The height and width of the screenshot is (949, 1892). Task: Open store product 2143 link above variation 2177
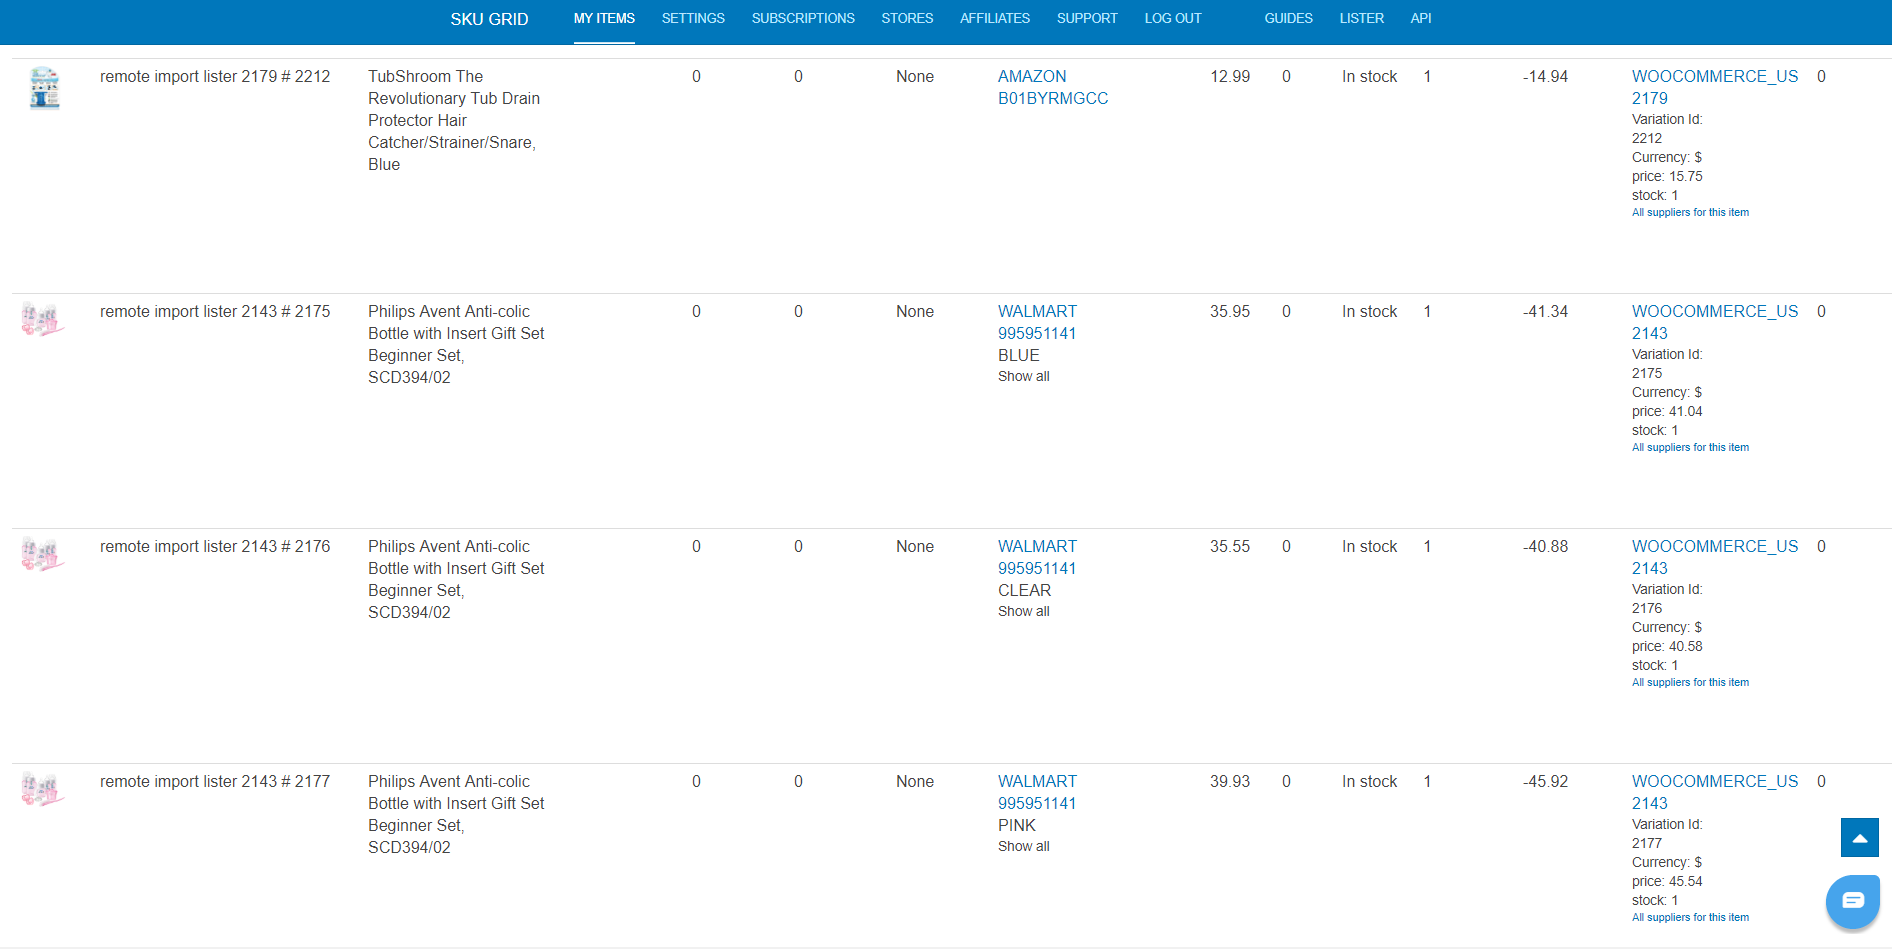click(x=1650, y=803)
